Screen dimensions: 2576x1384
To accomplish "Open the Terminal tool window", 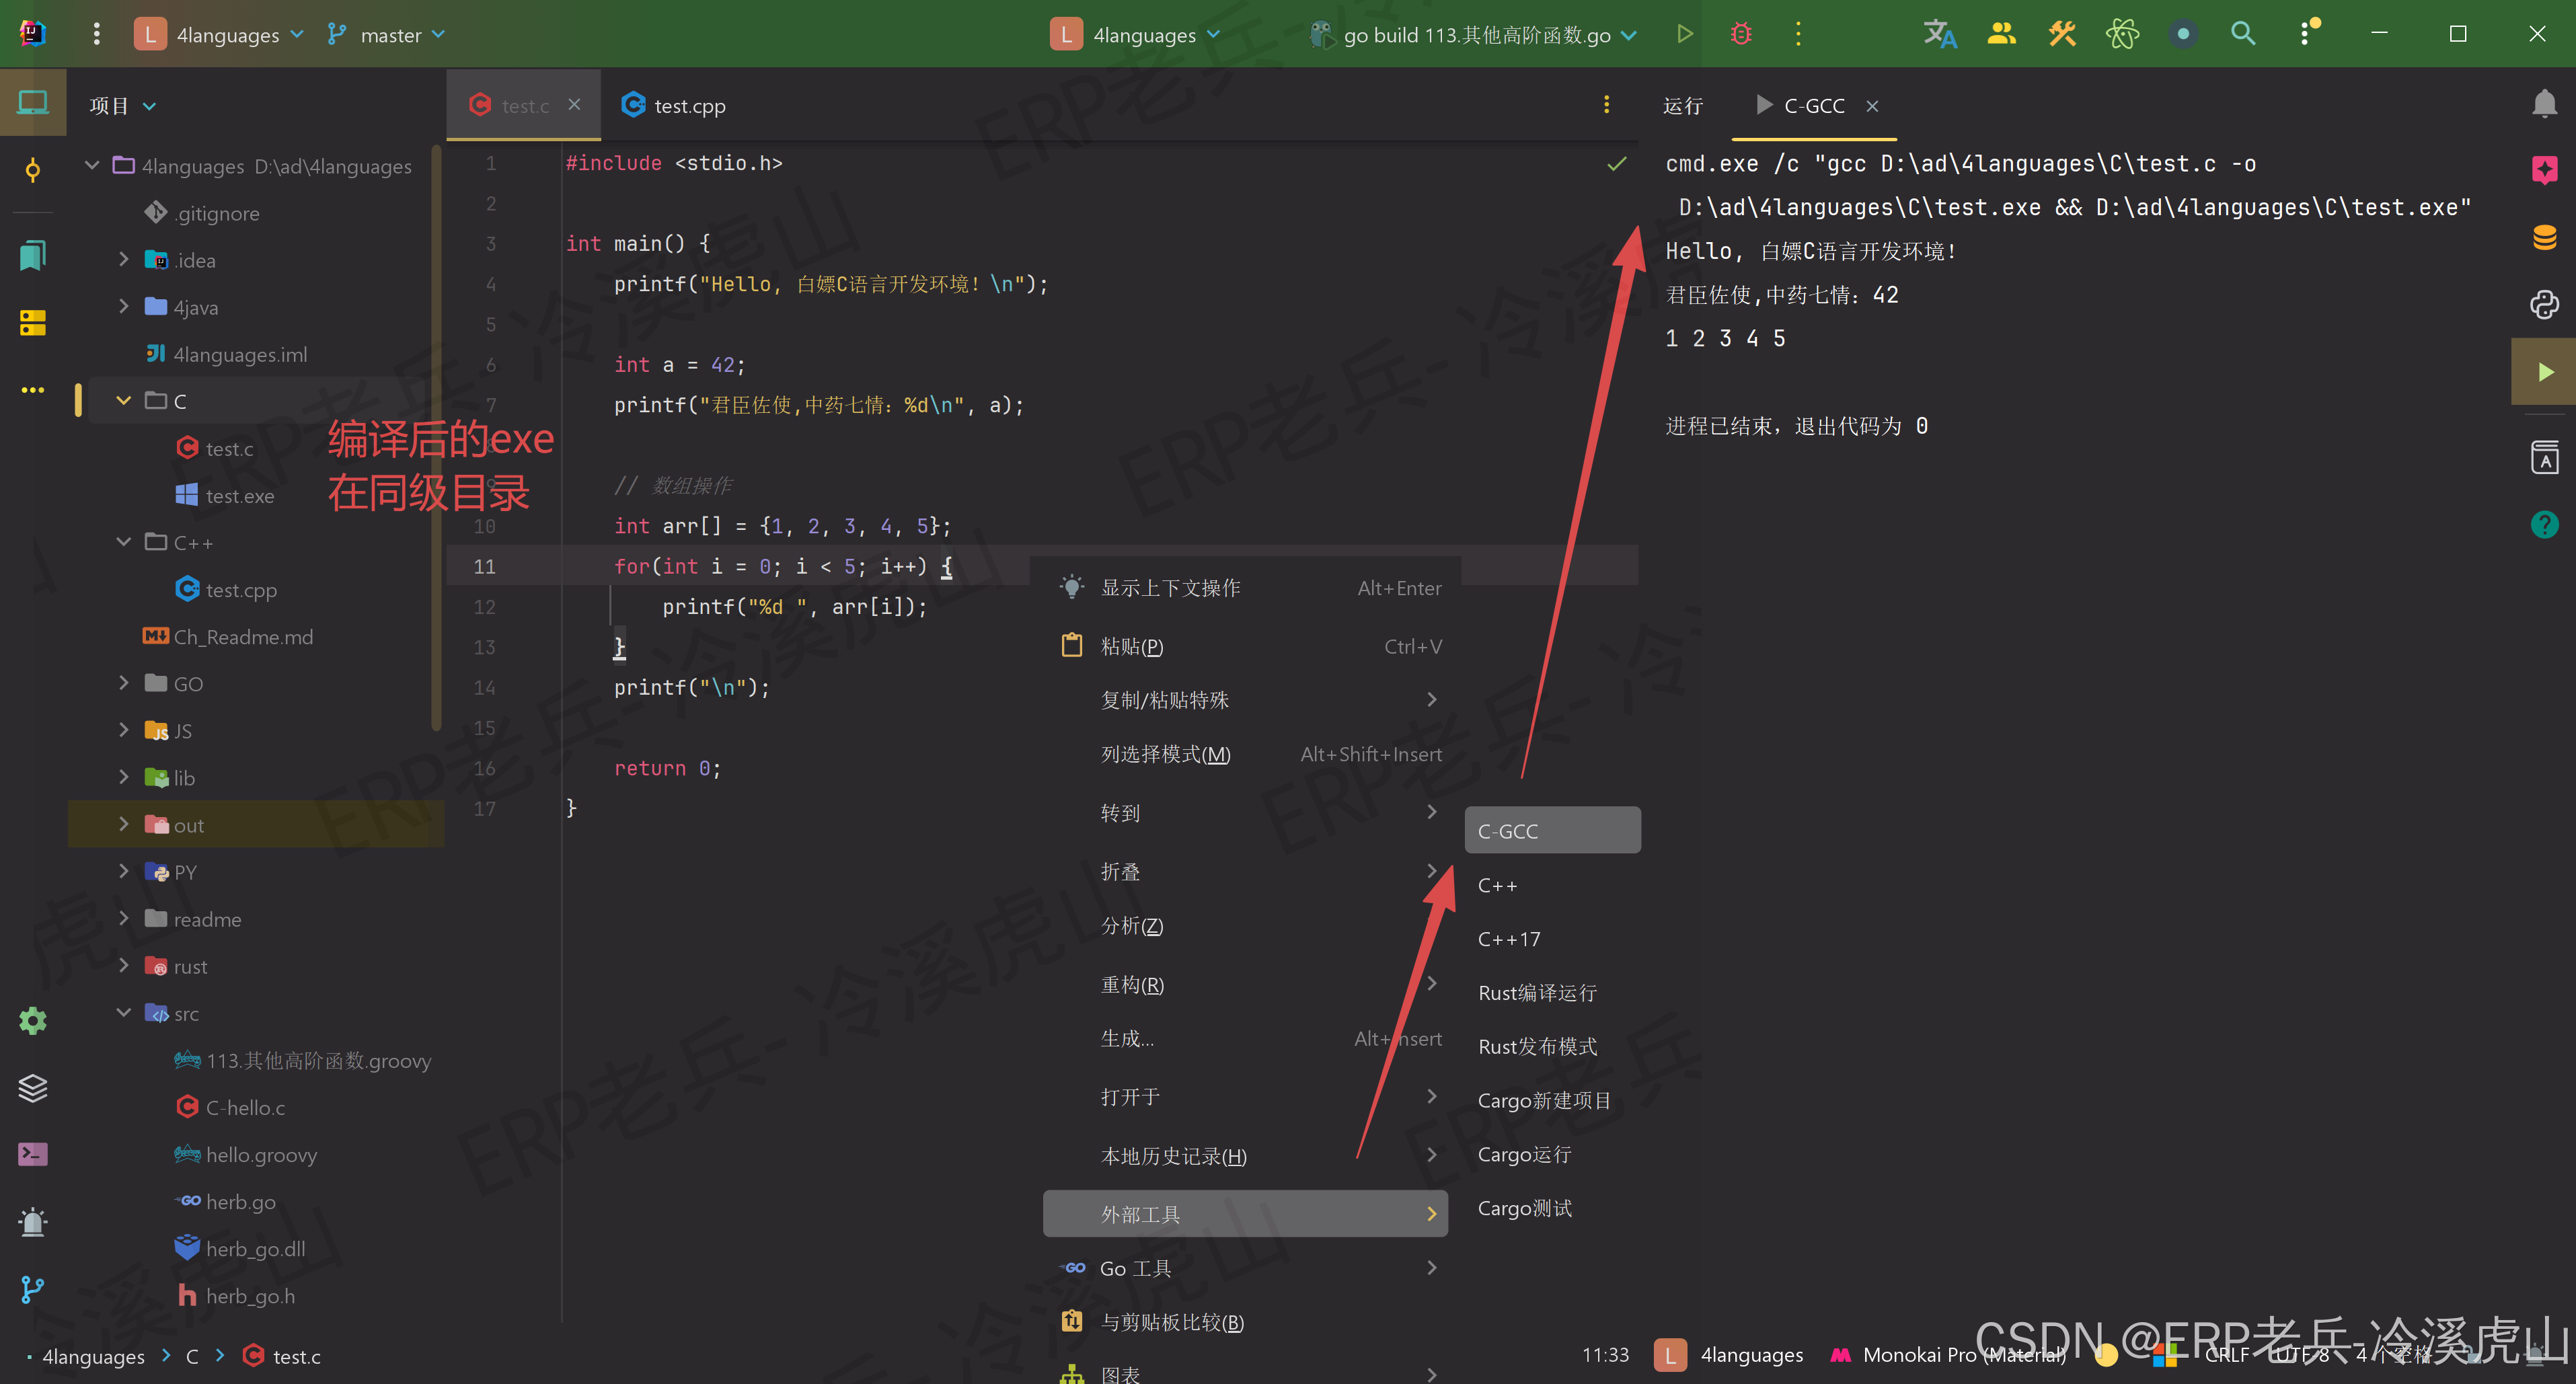I will [x=33, y=1154].
